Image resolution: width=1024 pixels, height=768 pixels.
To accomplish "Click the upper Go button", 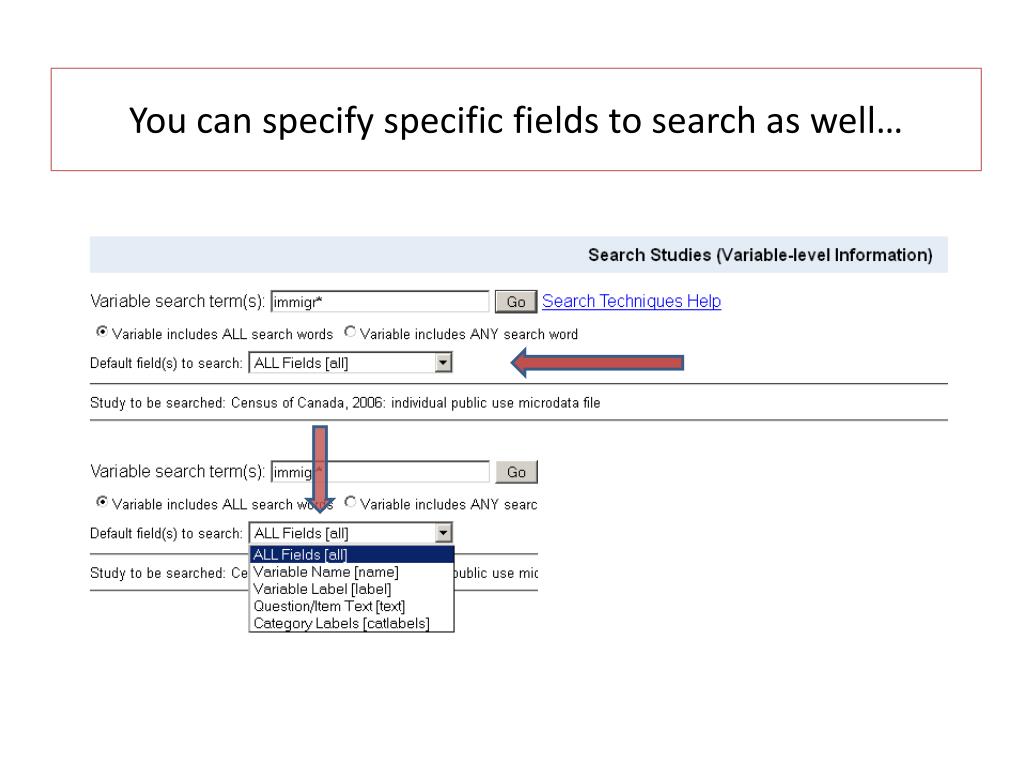I will (516, 302).
